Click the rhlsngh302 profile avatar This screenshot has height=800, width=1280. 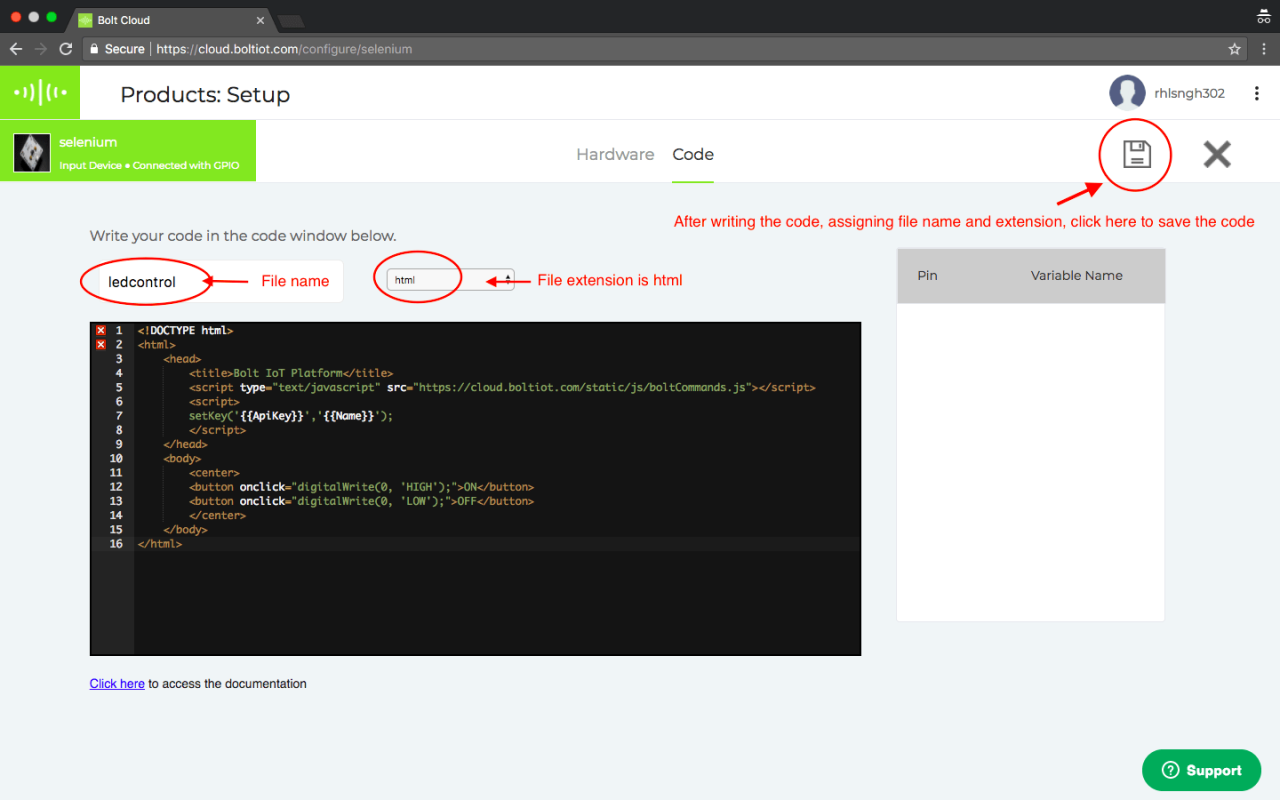click(x=1127, y=93)
